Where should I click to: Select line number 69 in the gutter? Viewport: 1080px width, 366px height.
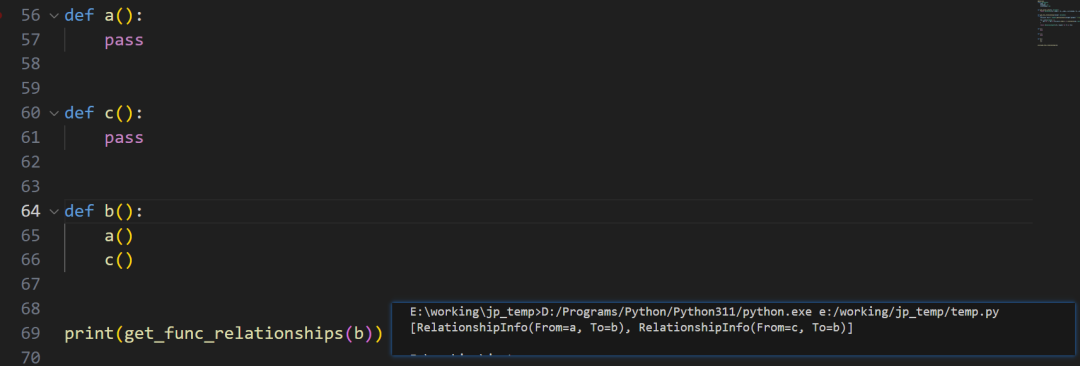pos(31,334)
